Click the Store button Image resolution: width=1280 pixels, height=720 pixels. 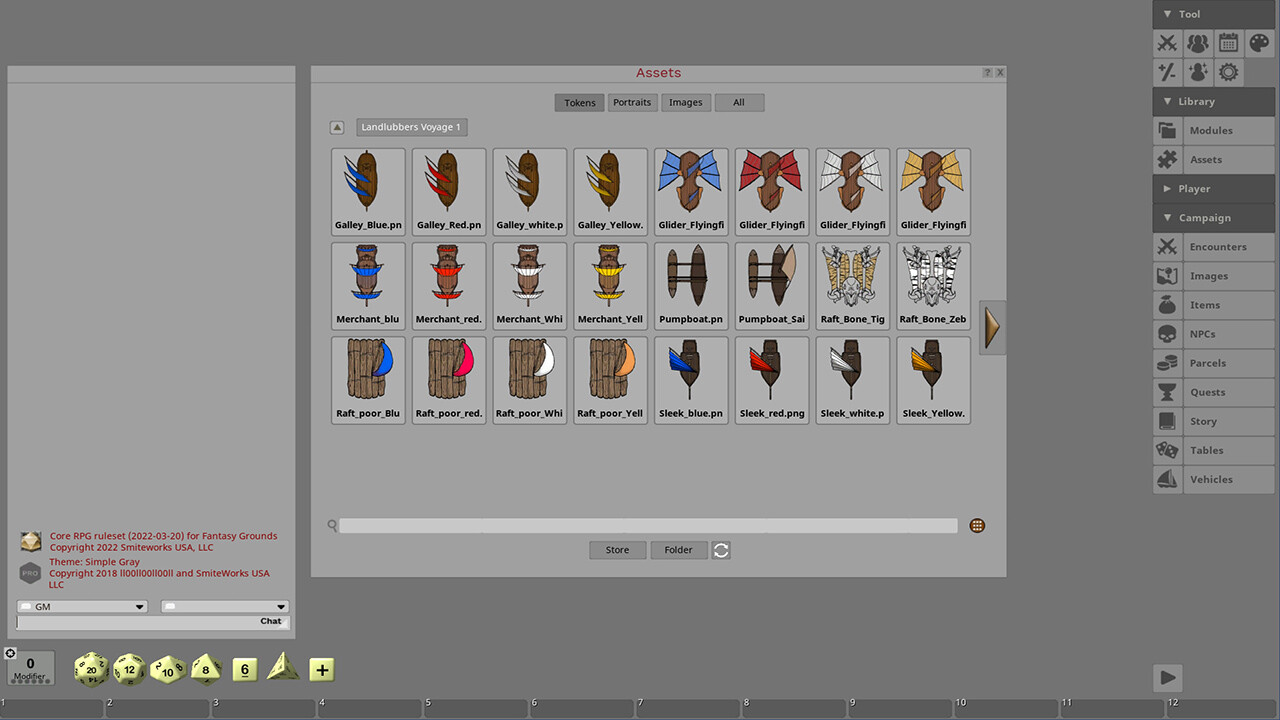click(617, 549)
